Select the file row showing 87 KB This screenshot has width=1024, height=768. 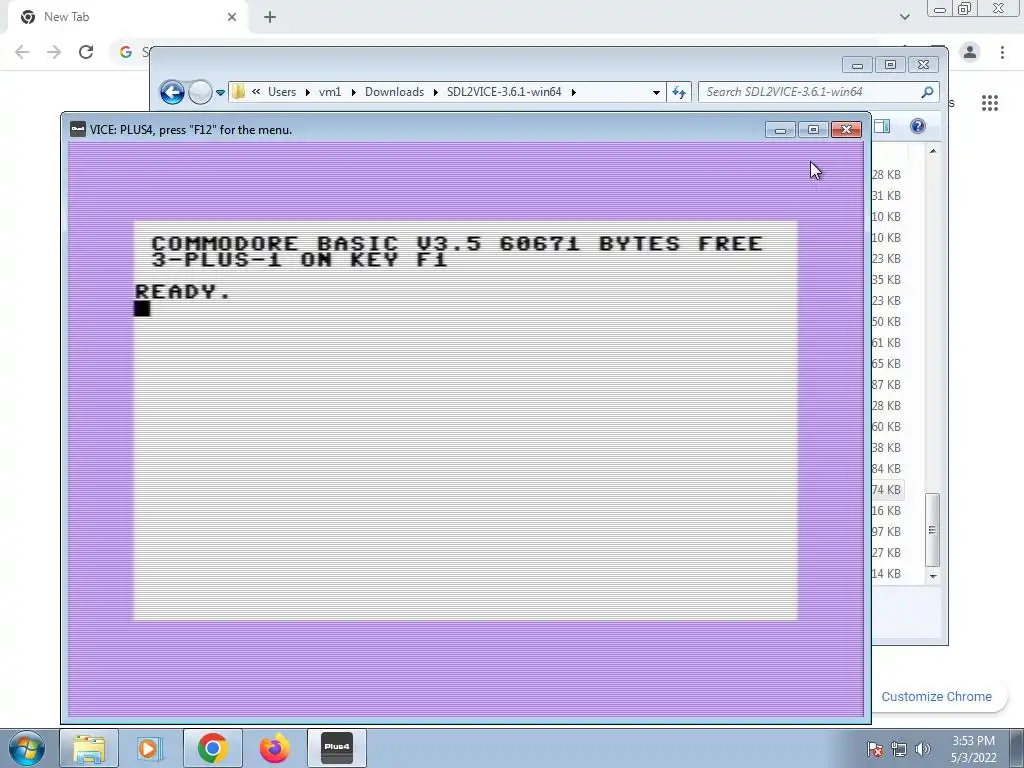click(887, 385)
